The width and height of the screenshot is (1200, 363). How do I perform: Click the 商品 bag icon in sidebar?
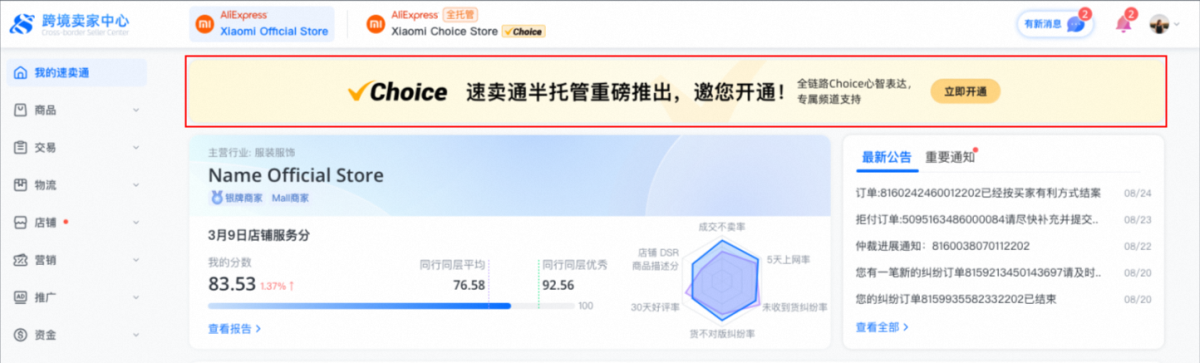(21, 110)
